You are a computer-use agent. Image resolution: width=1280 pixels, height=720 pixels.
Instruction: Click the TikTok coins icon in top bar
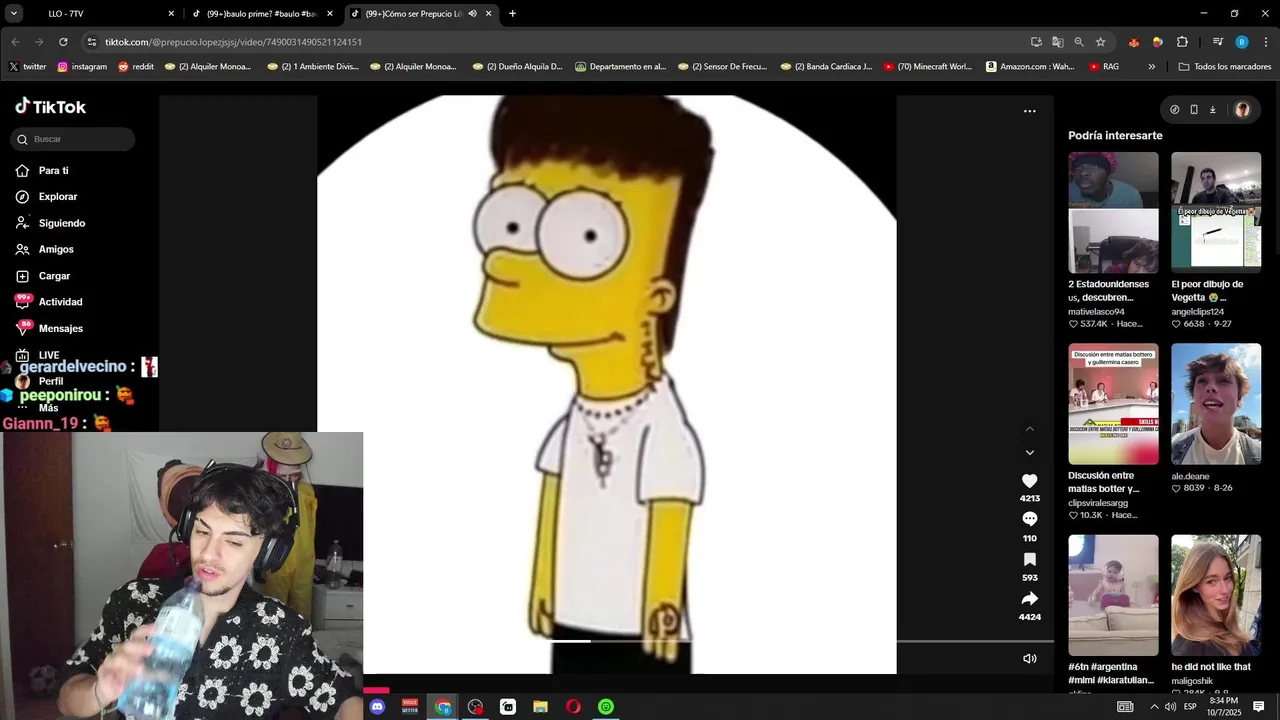click(x=1174, y=110)
